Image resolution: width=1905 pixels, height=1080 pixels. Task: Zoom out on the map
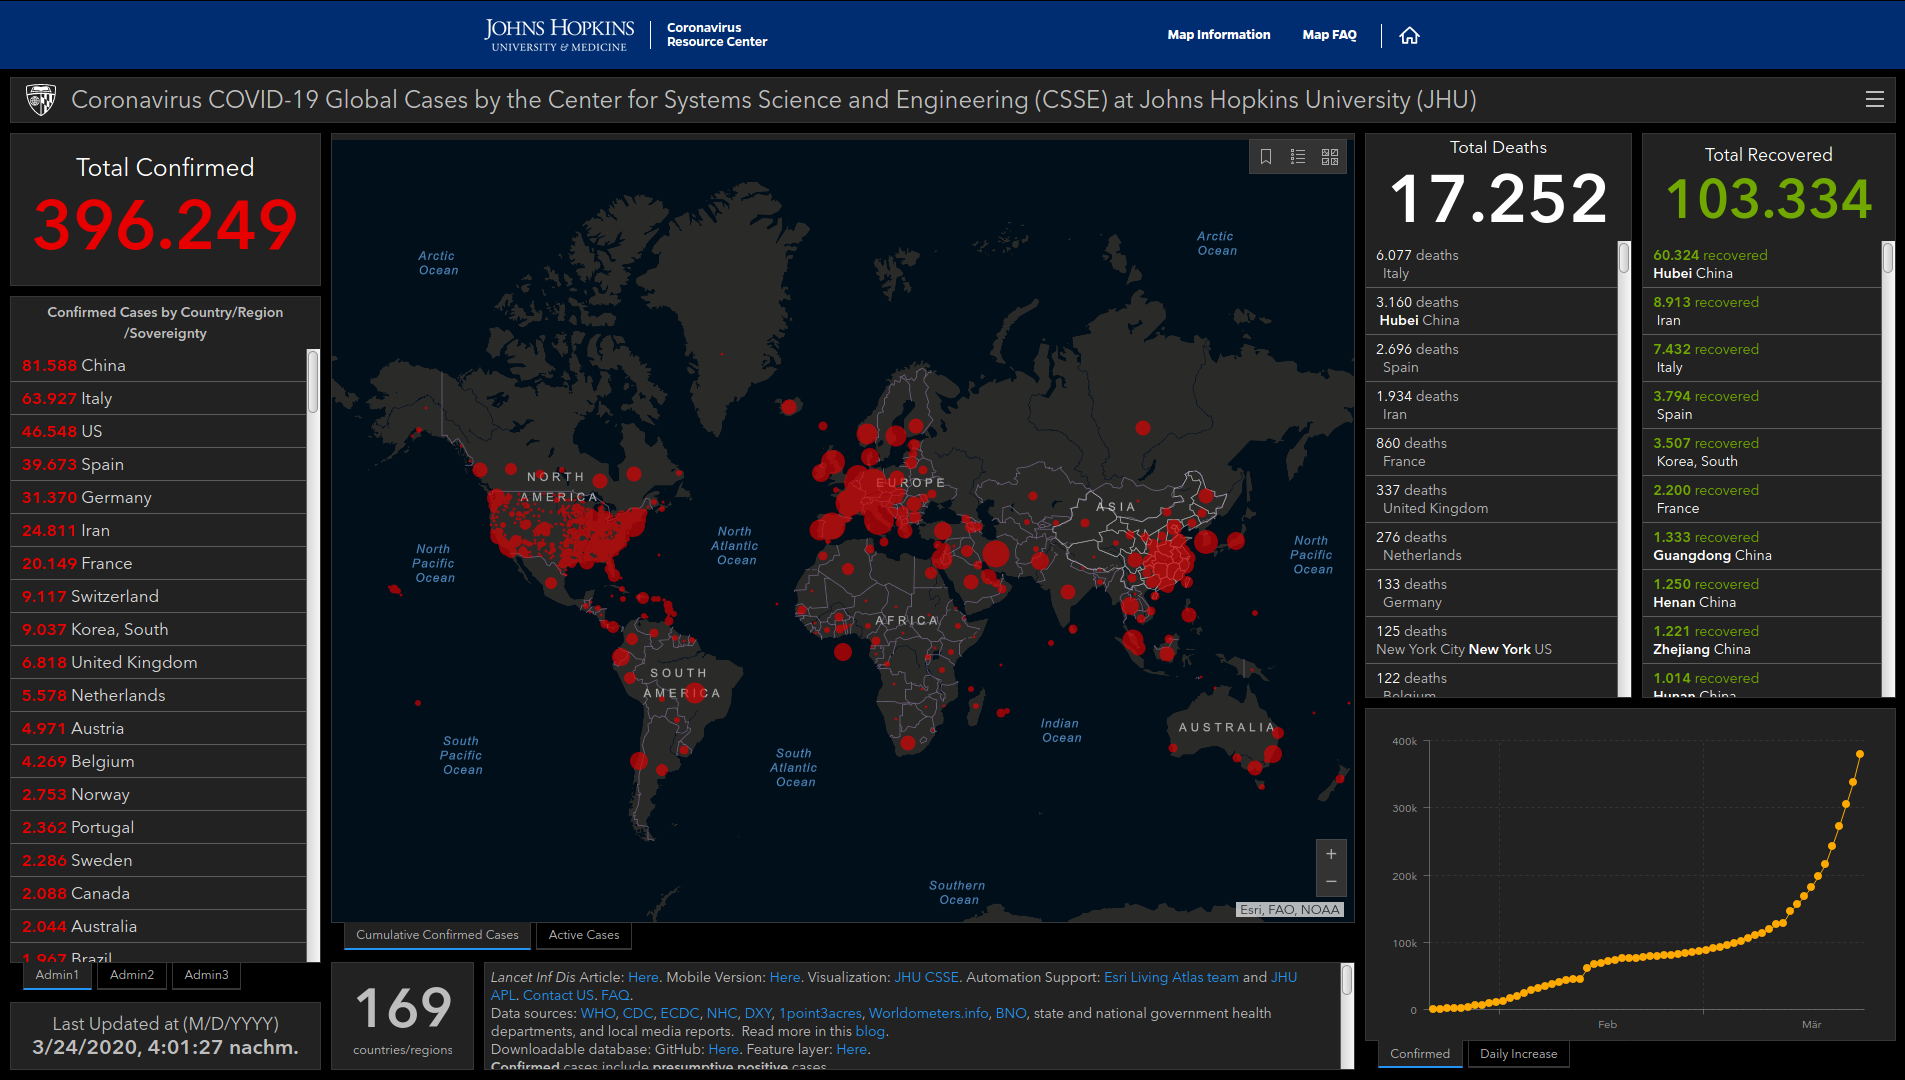pos(1331,882)
